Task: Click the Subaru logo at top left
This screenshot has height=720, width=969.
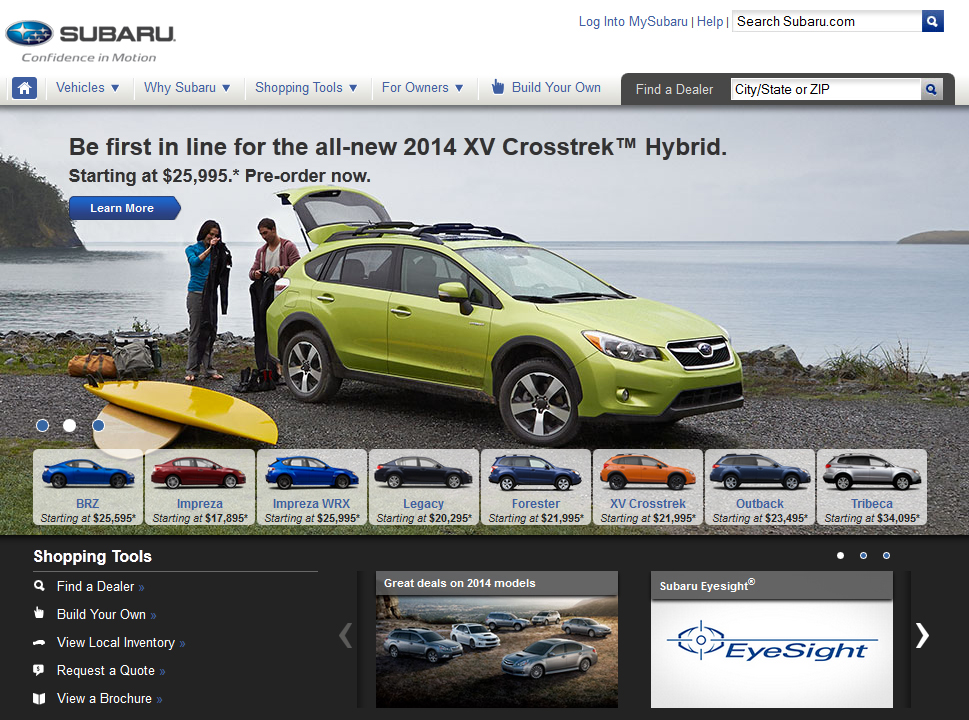Action: click(91, 37)
